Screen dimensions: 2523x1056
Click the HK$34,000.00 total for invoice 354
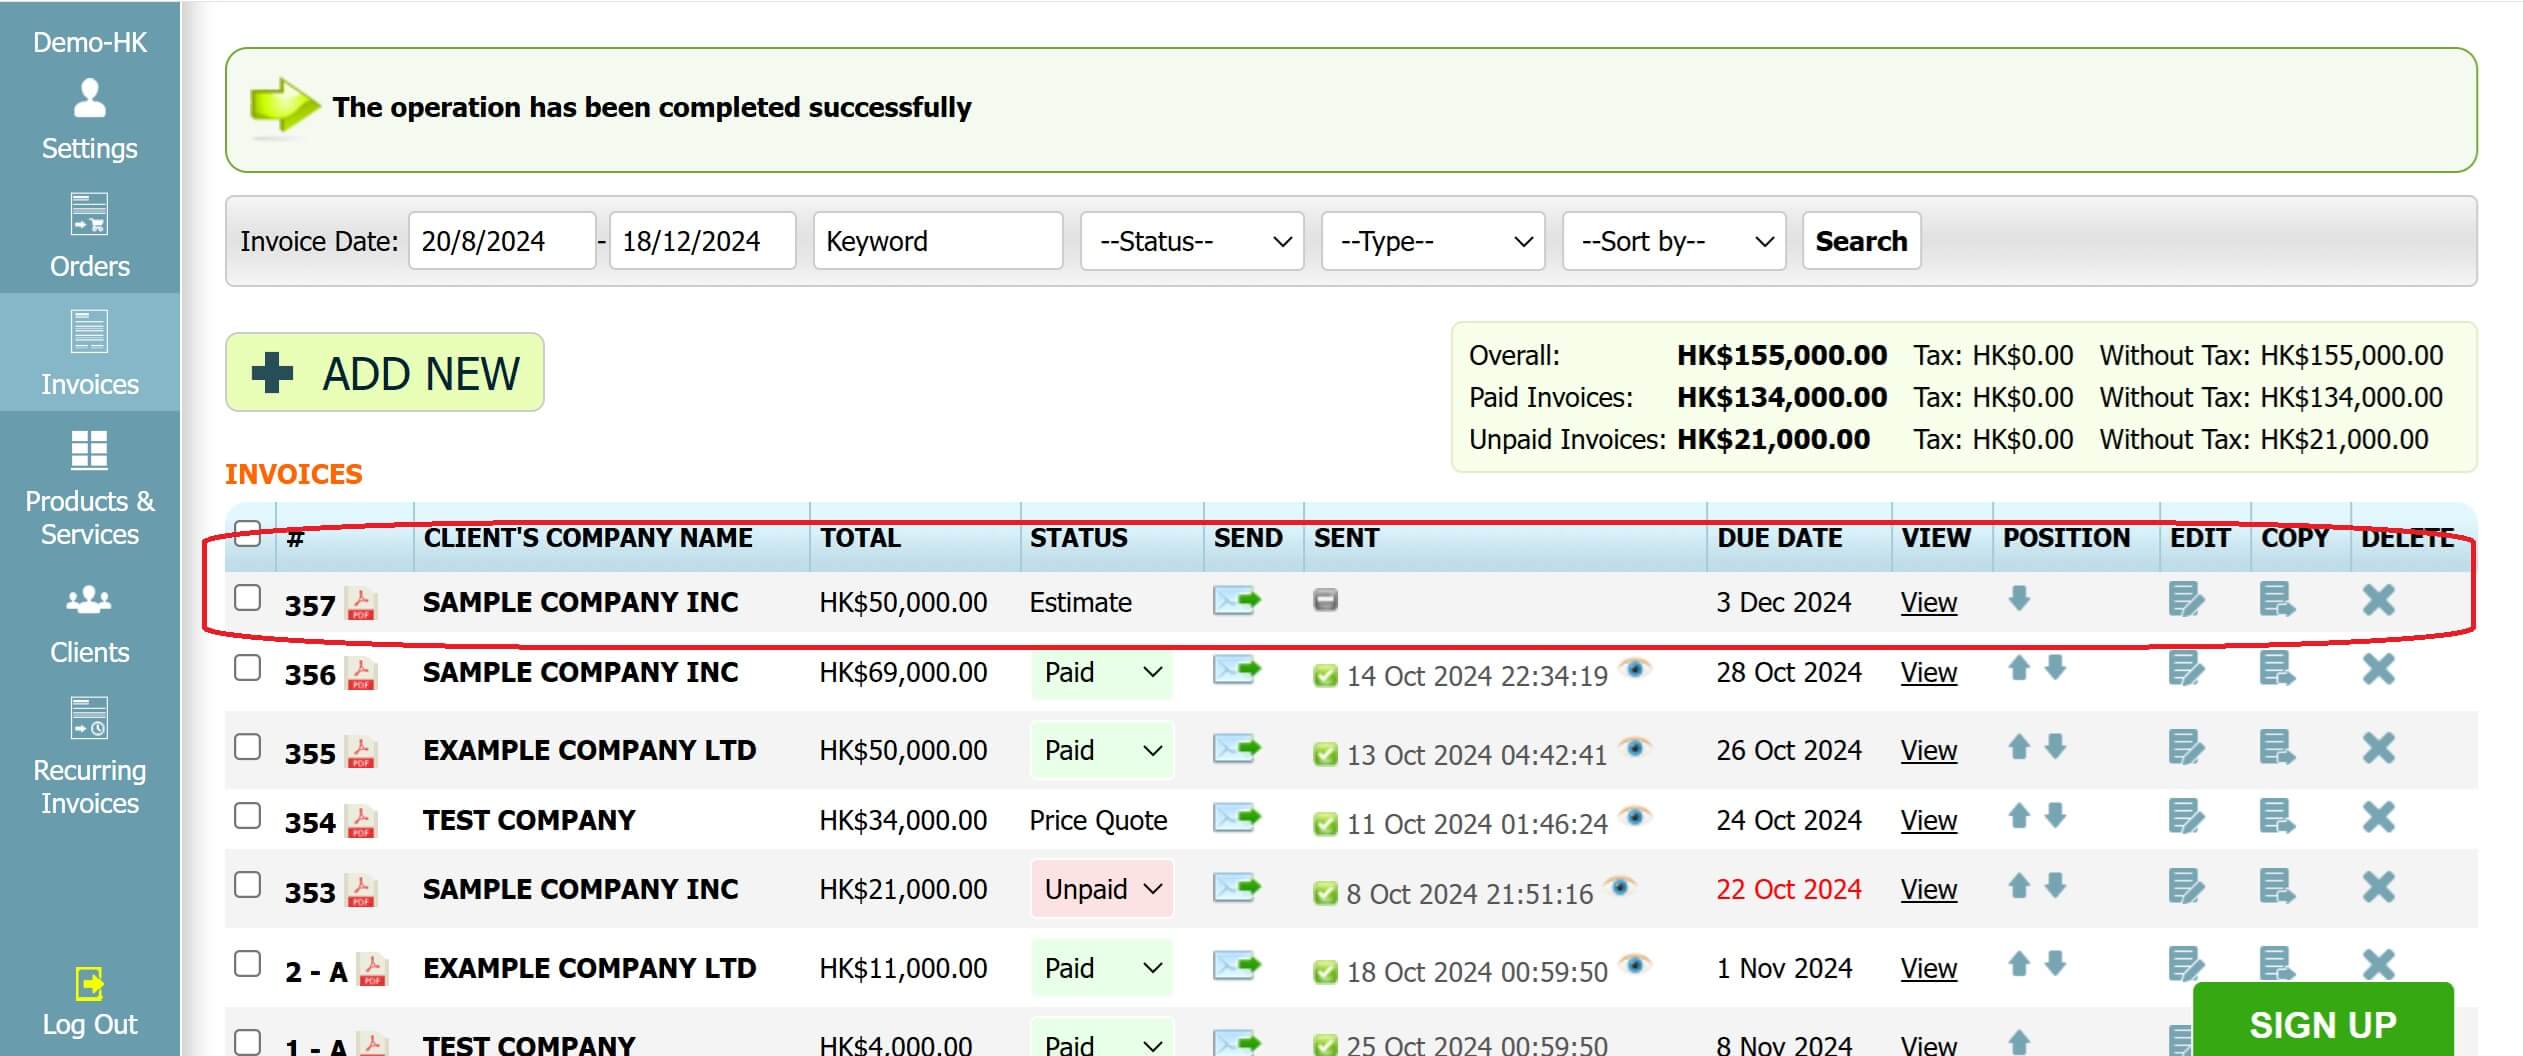903,821
